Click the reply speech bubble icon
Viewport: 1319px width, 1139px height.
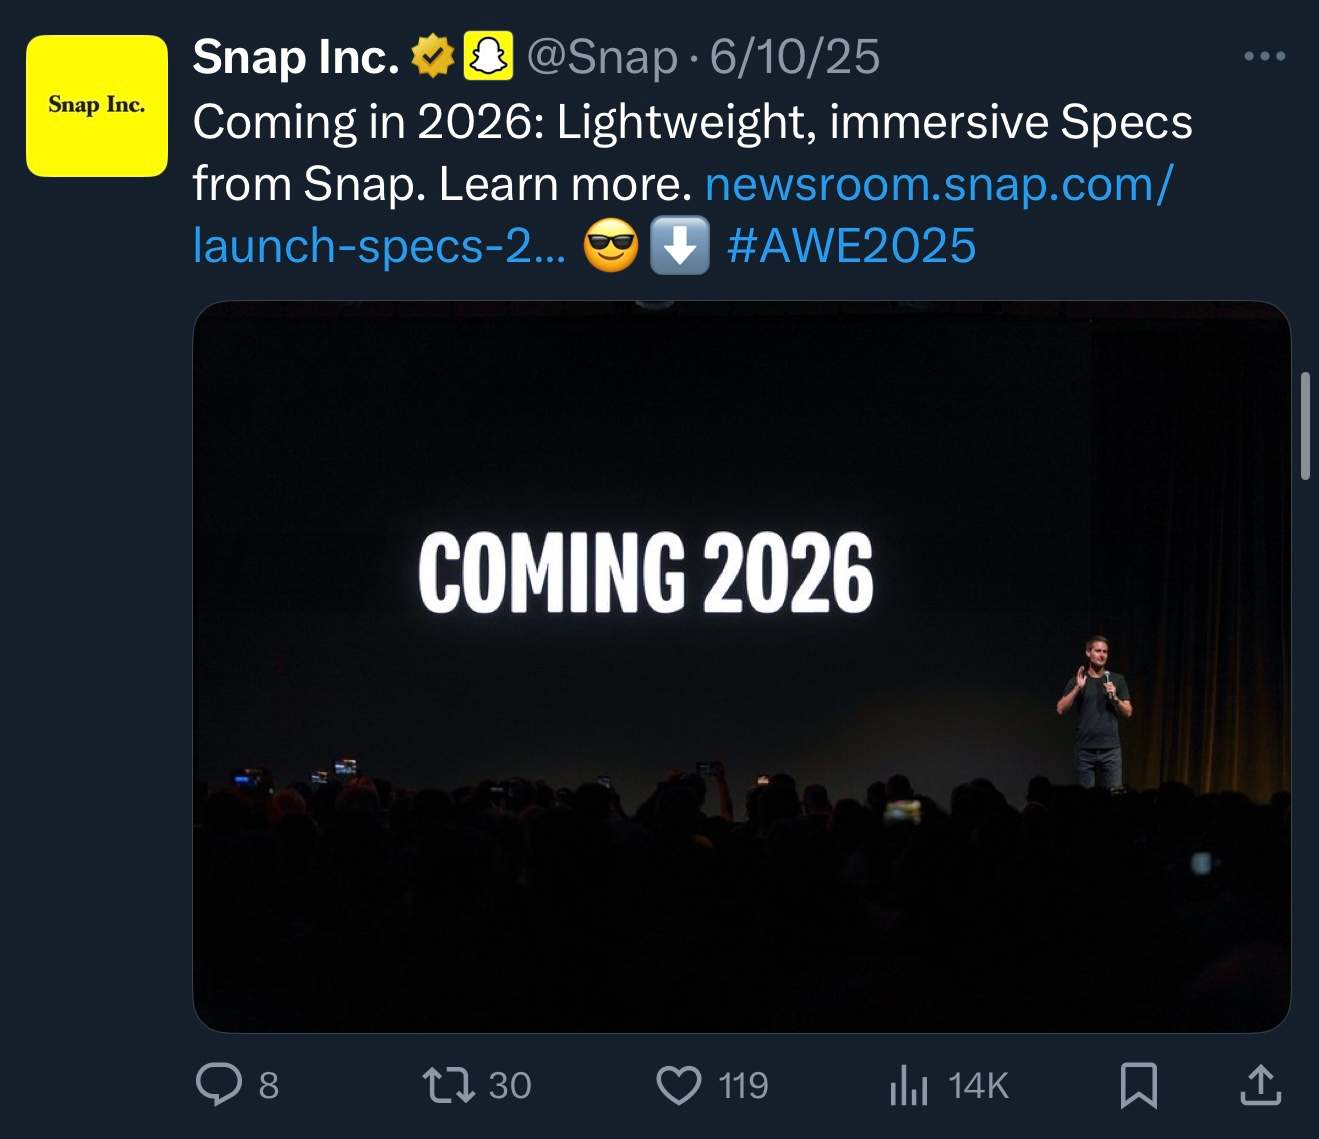(x=217, y=1085)
